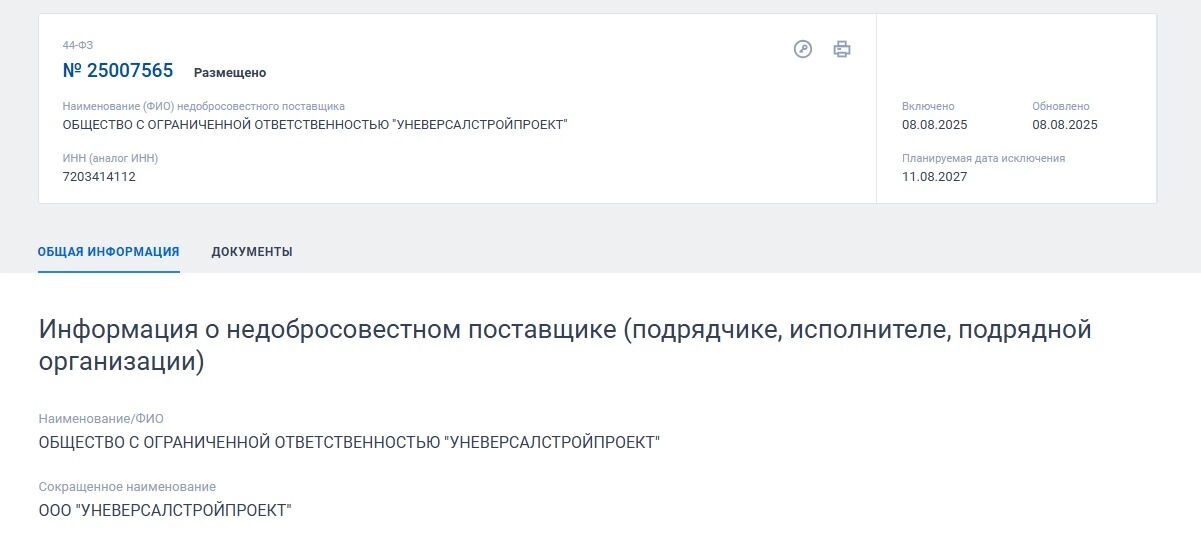Click the 44-ФЗ law label

78,45
